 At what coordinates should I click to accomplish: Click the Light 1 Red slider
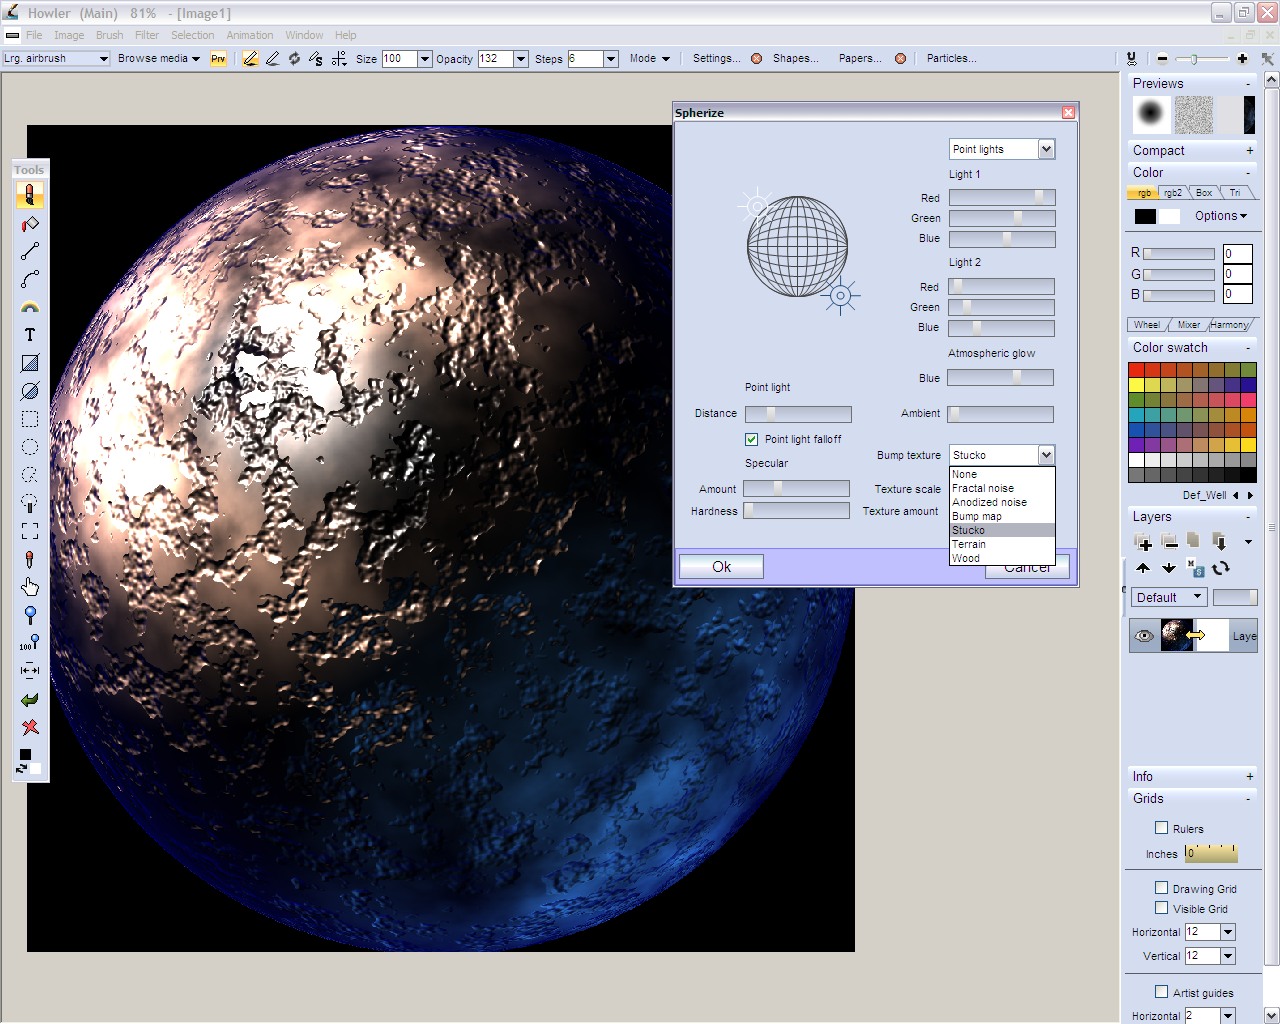1001,198
